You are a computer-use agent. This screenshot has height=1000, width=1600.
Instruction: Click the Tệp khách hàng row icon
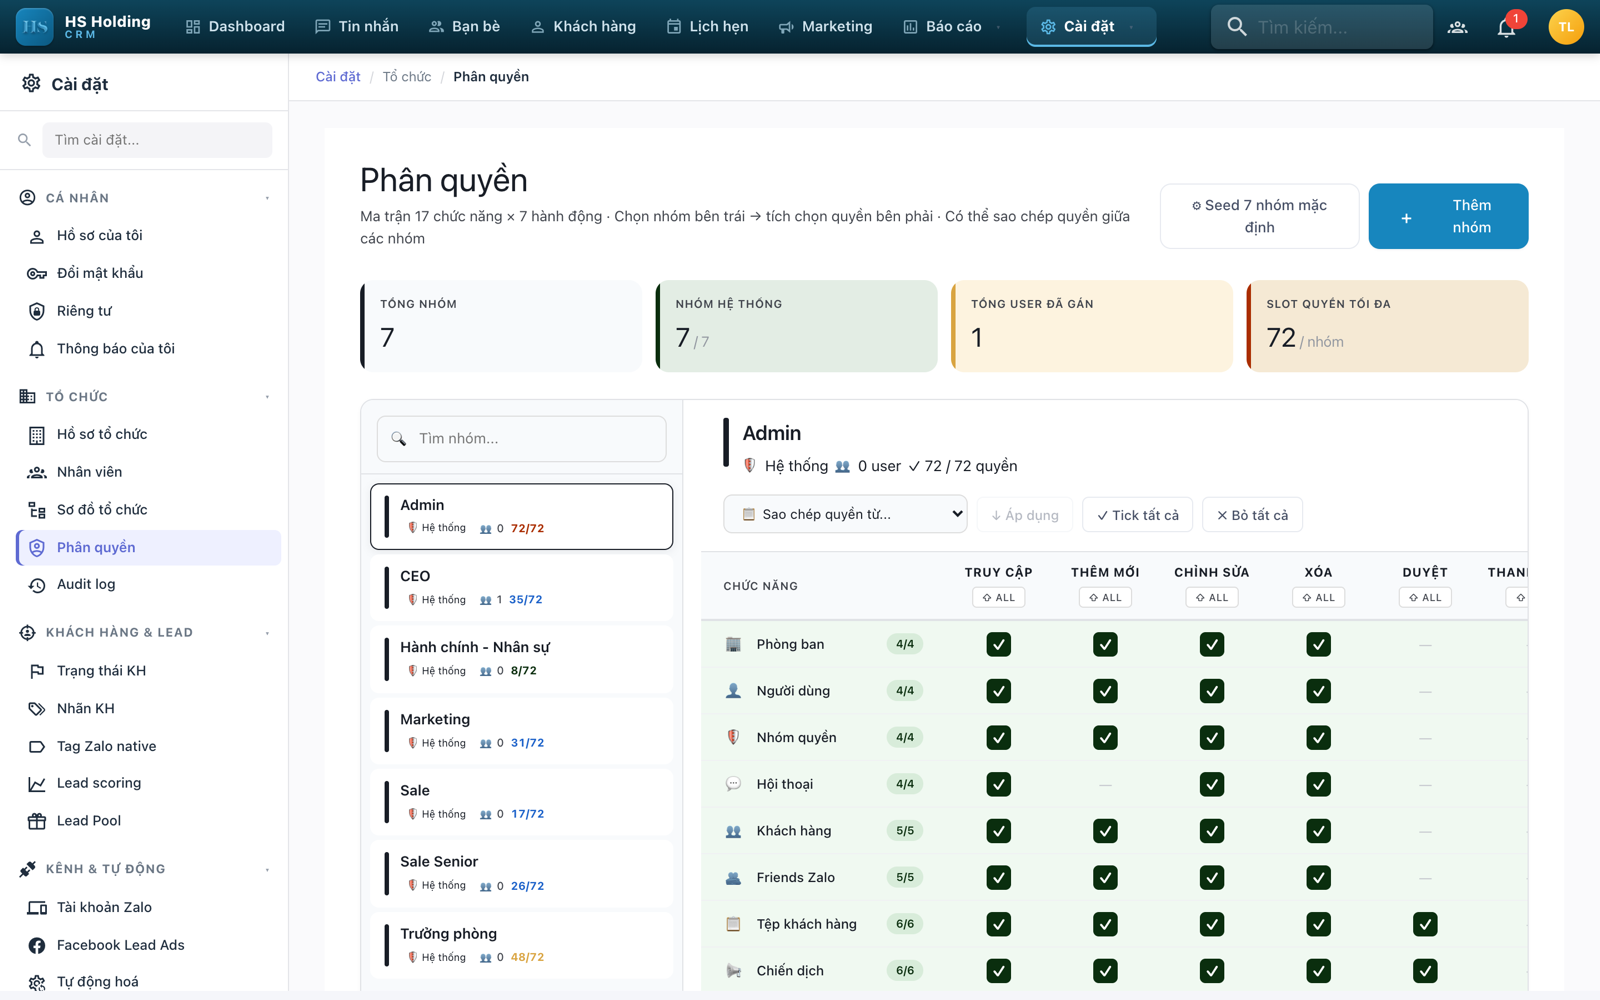(733, 924)
